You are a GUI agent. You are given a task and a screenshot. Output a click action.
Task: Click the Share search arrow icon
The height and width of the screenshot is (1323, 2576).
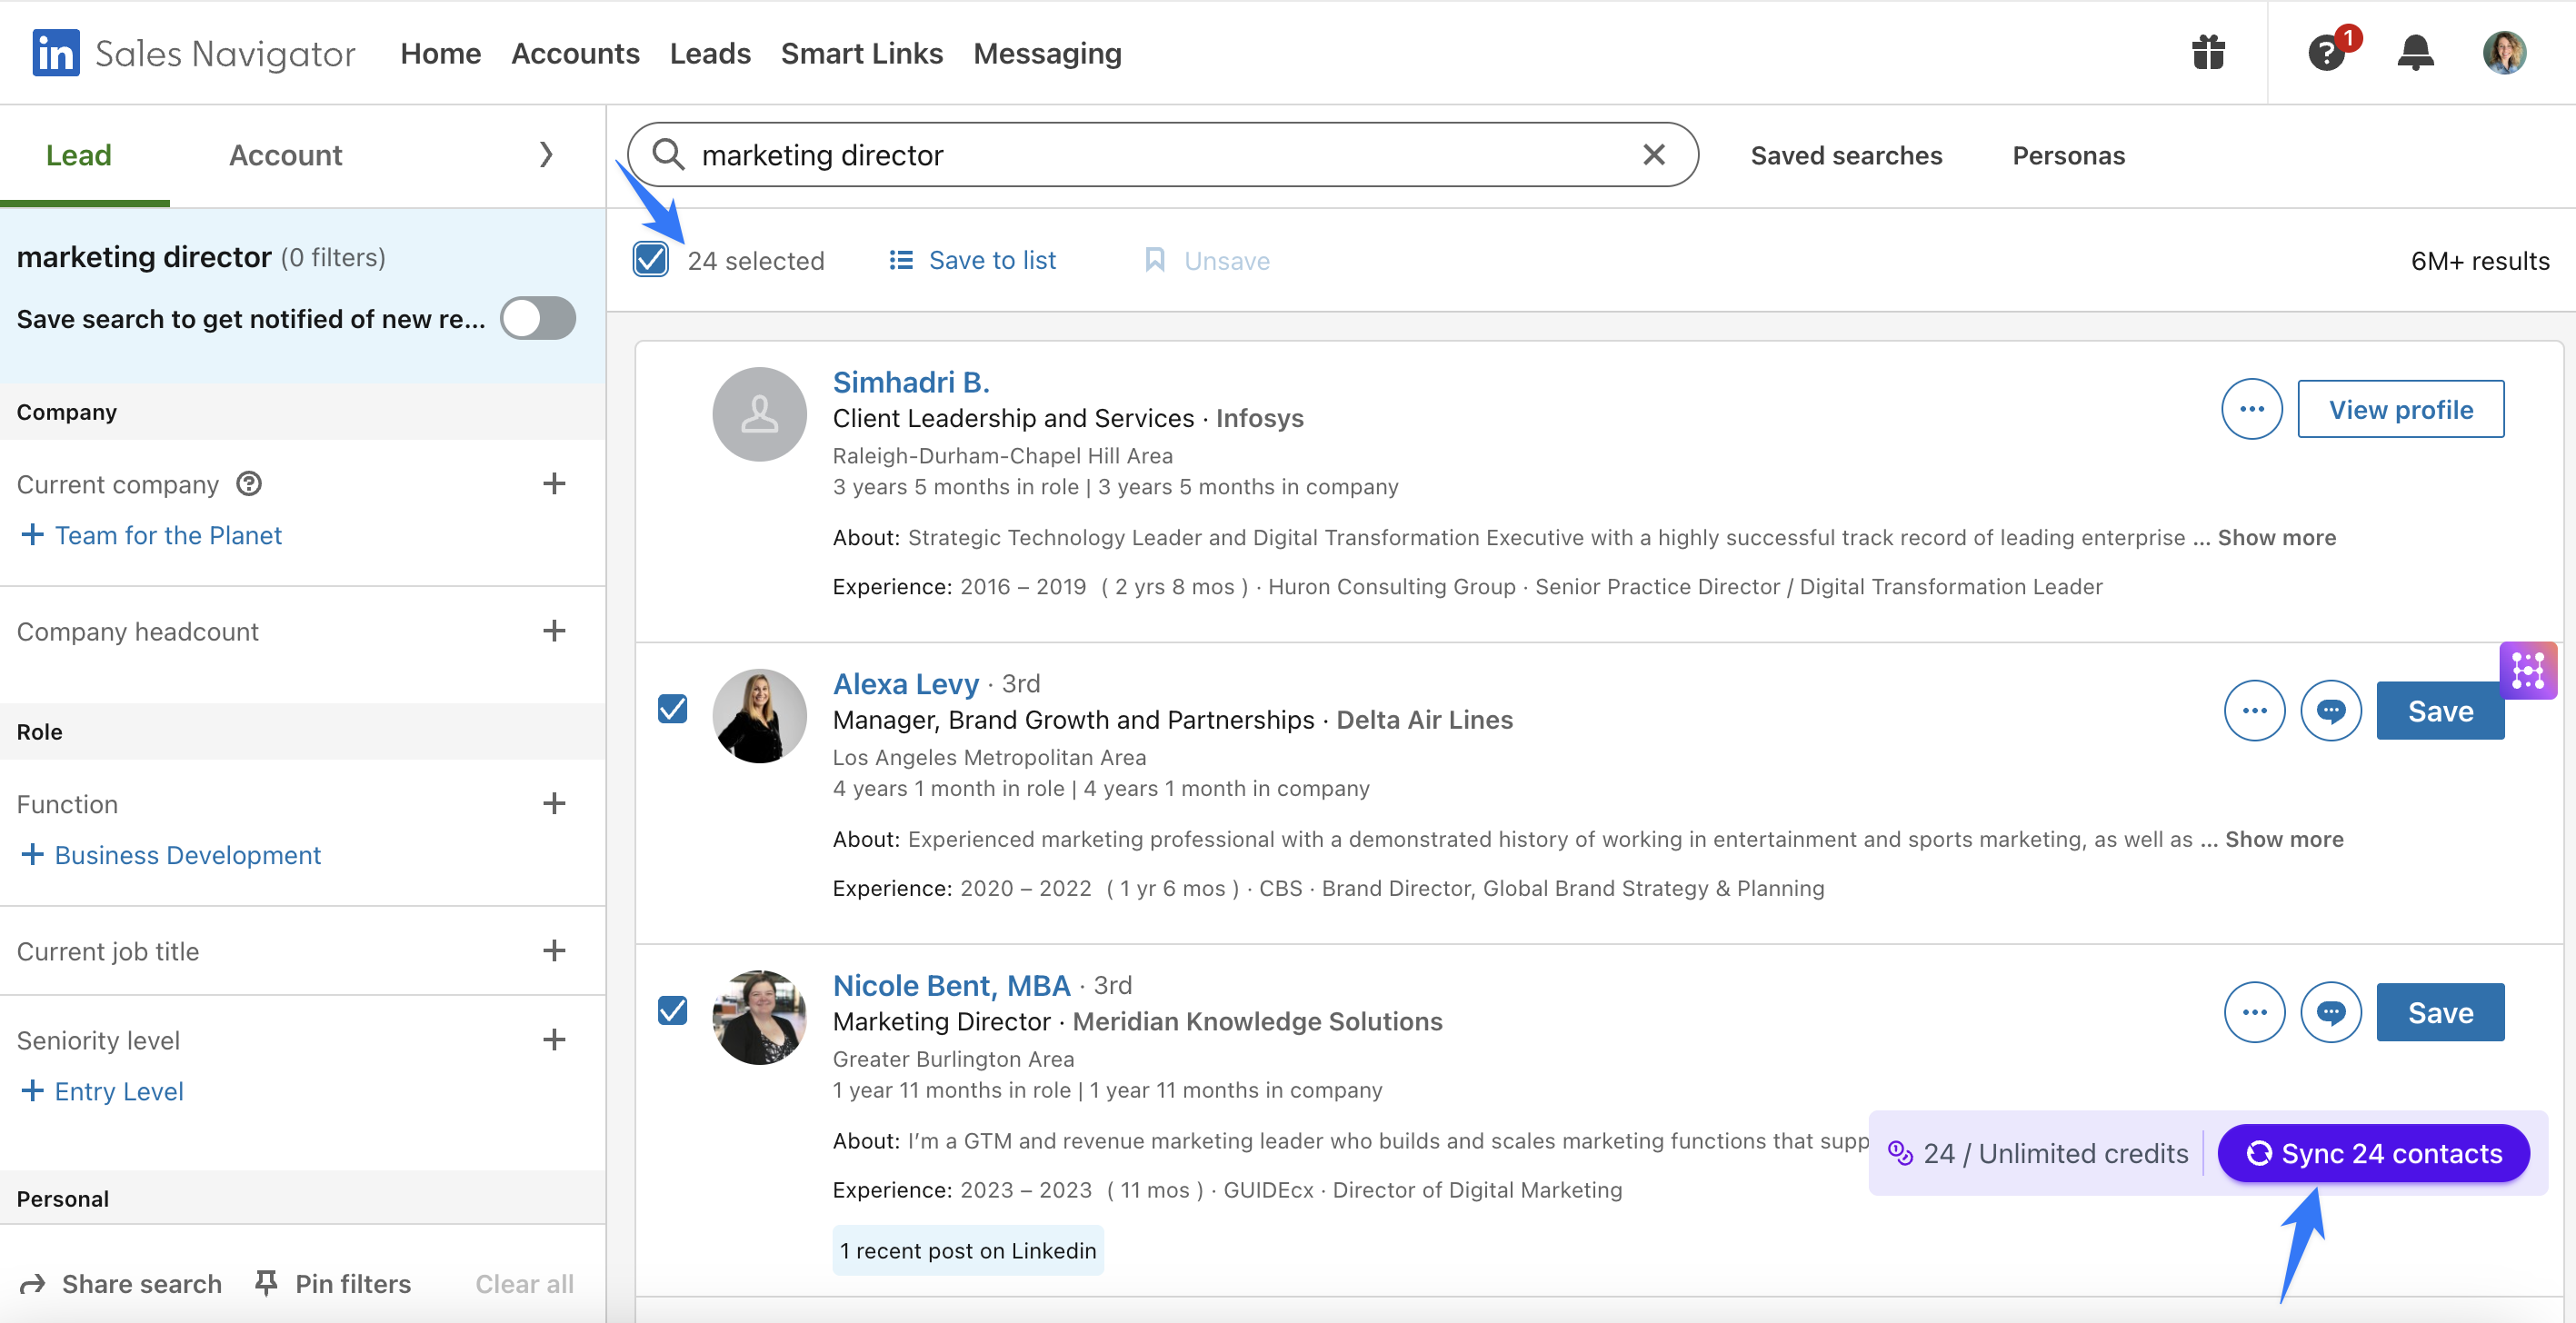point(33,1284)
